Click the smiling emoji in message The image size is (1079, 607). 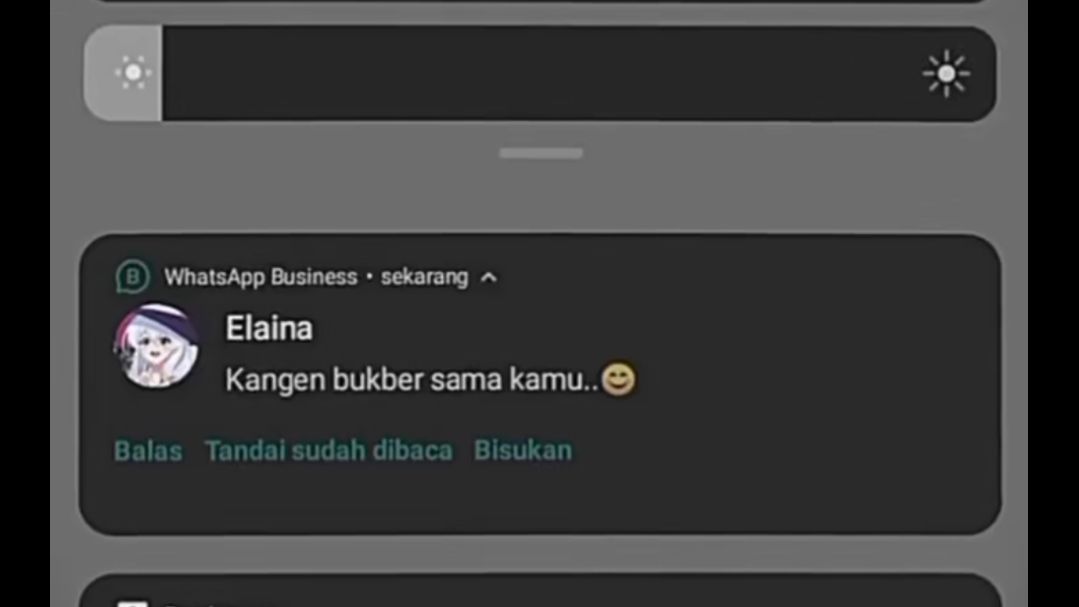coord(619,379)
